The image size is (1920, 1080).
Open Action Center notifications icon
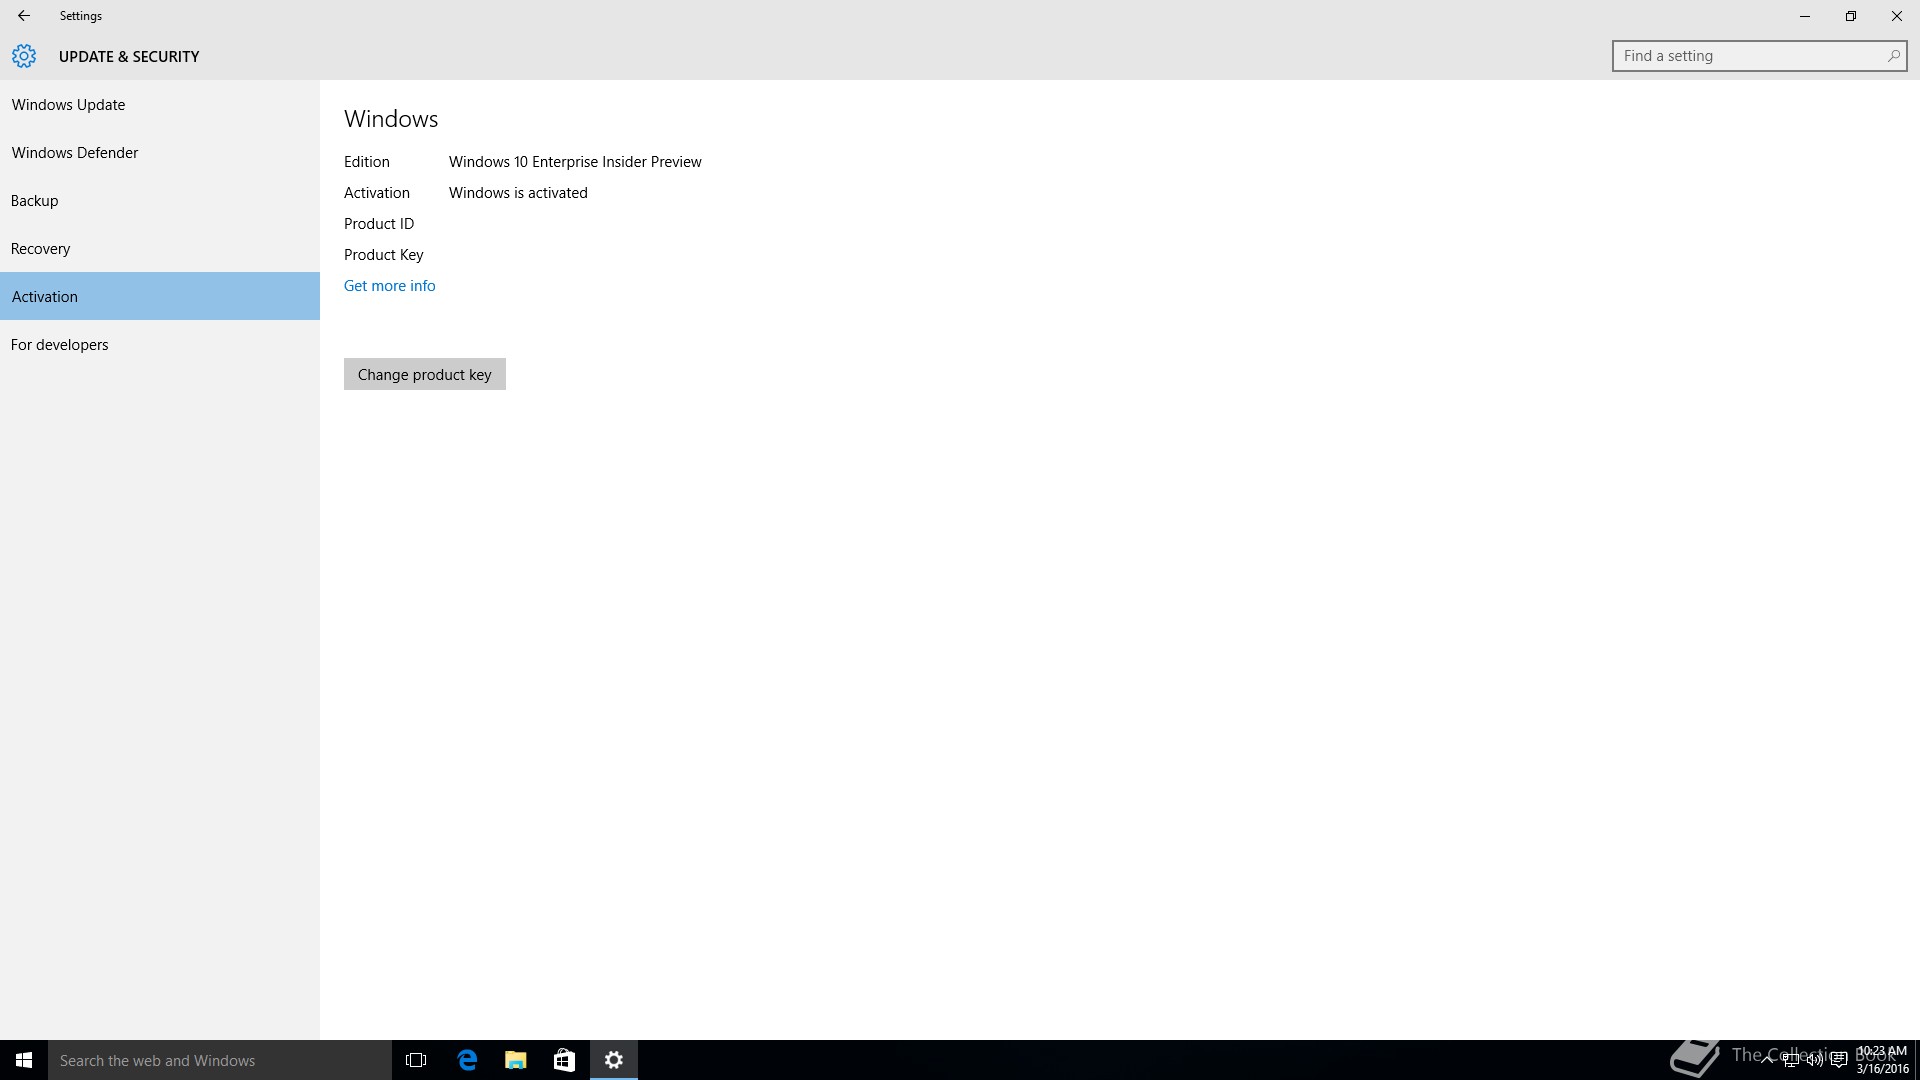click(x=1838, y=1060)
